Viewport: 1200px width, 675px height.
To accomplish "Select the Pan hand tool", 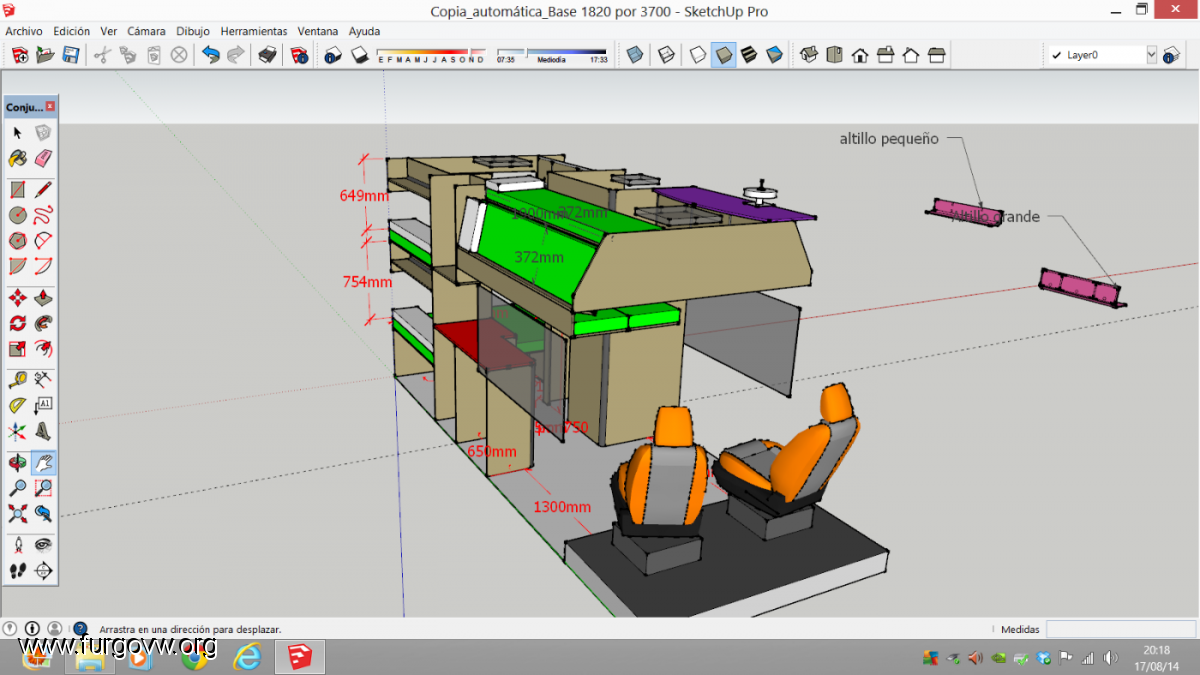I will (x=43, y=462).
